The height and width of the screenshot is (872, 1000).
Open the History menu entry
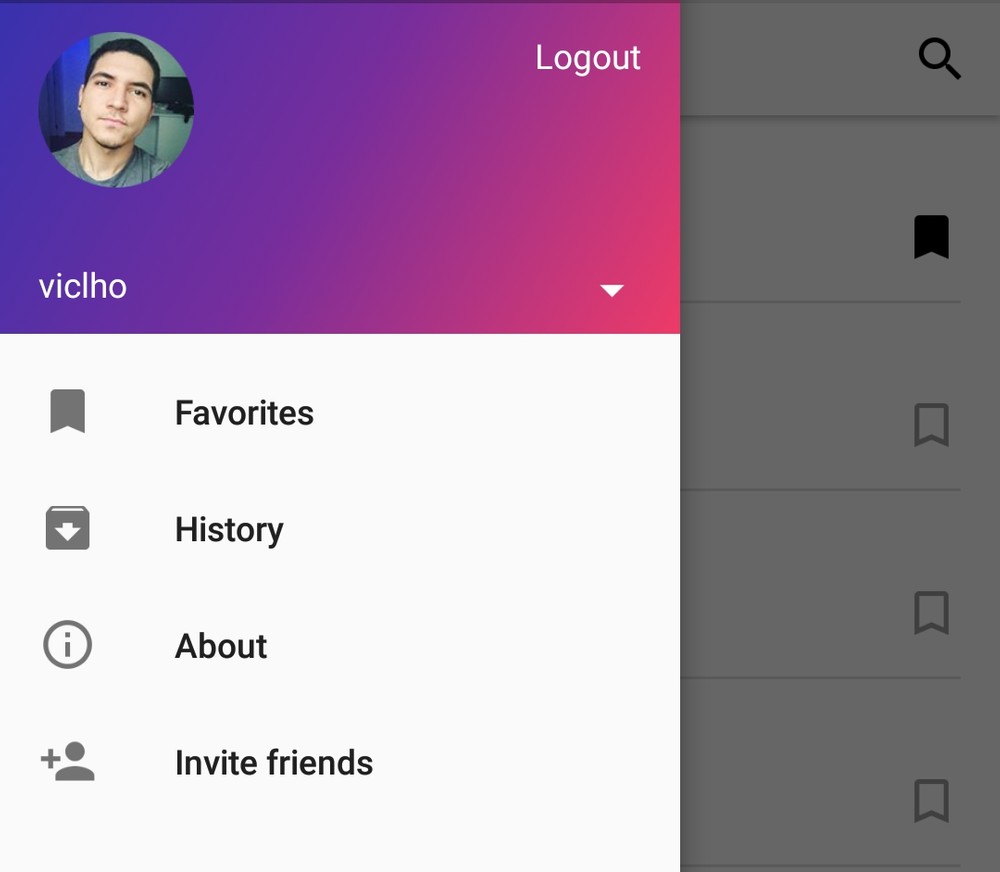tap(229, 529)
